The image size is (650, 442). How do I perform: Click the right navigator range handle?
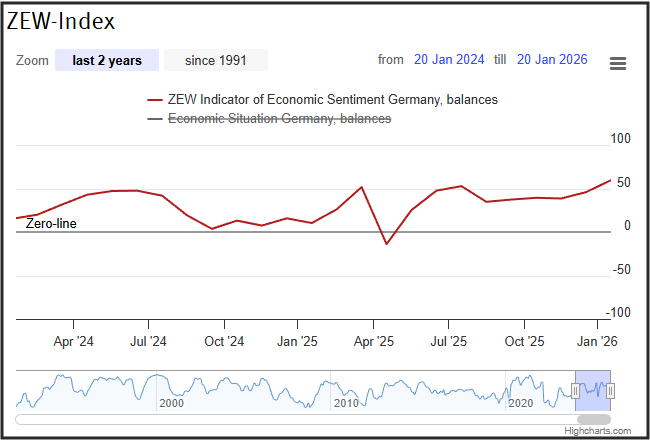coord(610,390)
